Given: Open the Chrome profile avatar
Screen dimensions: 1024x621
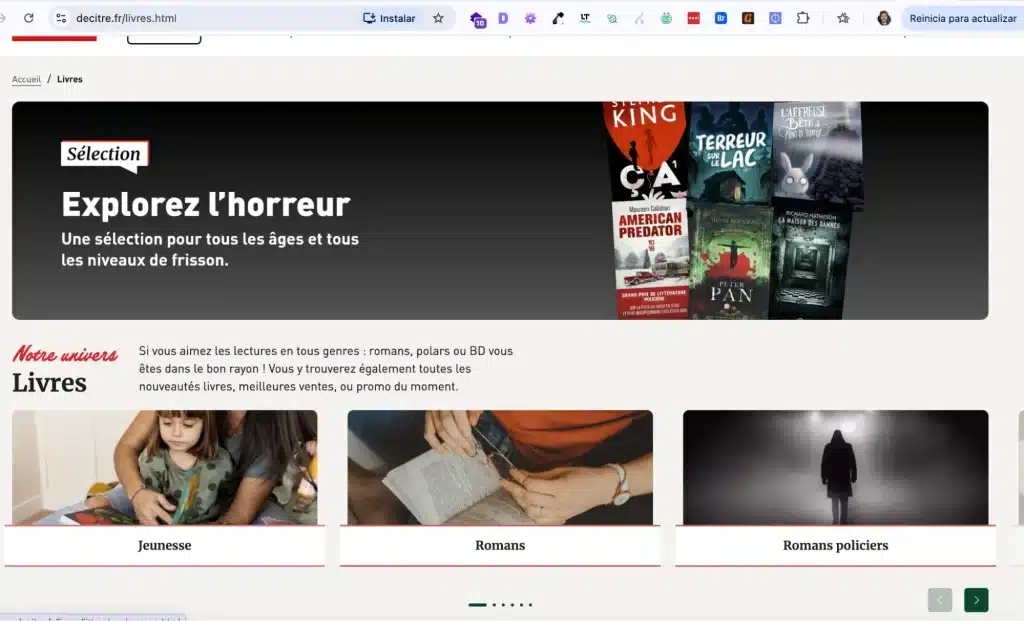Looking at the screenshot, I should click(884, 18).
